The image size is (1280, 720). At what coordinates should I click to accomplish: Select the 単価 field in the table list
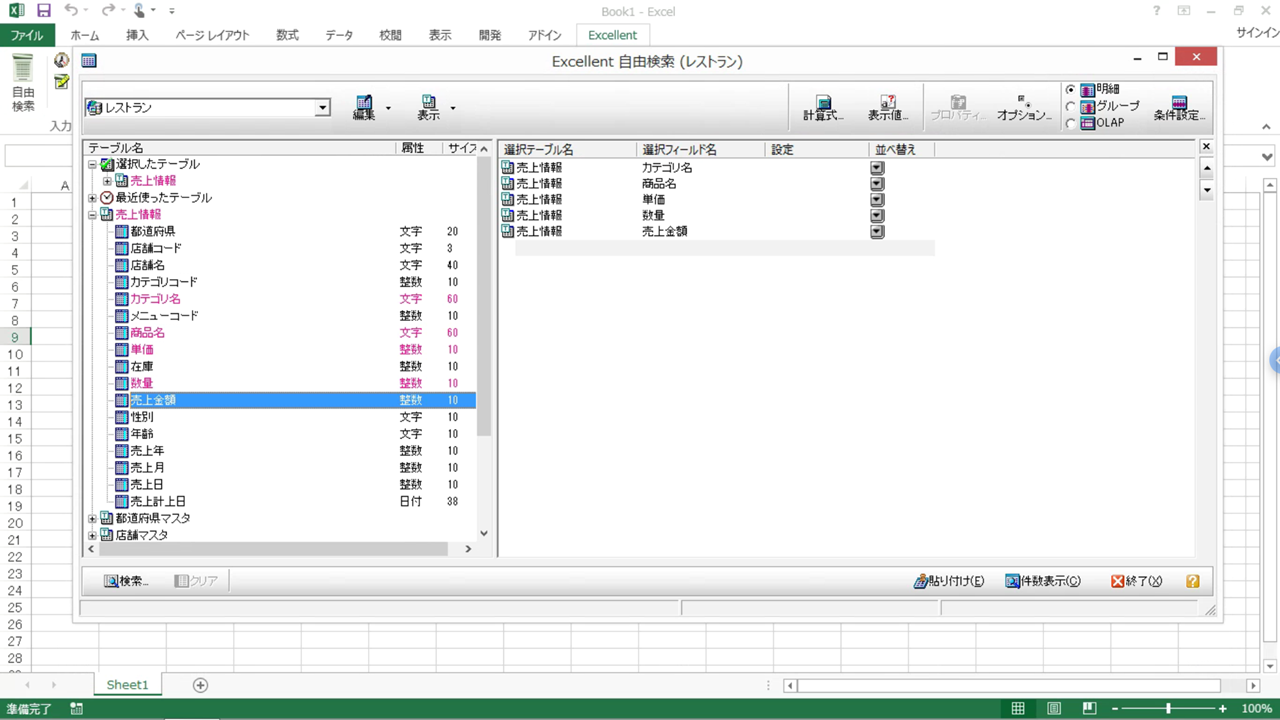point(142,349)
